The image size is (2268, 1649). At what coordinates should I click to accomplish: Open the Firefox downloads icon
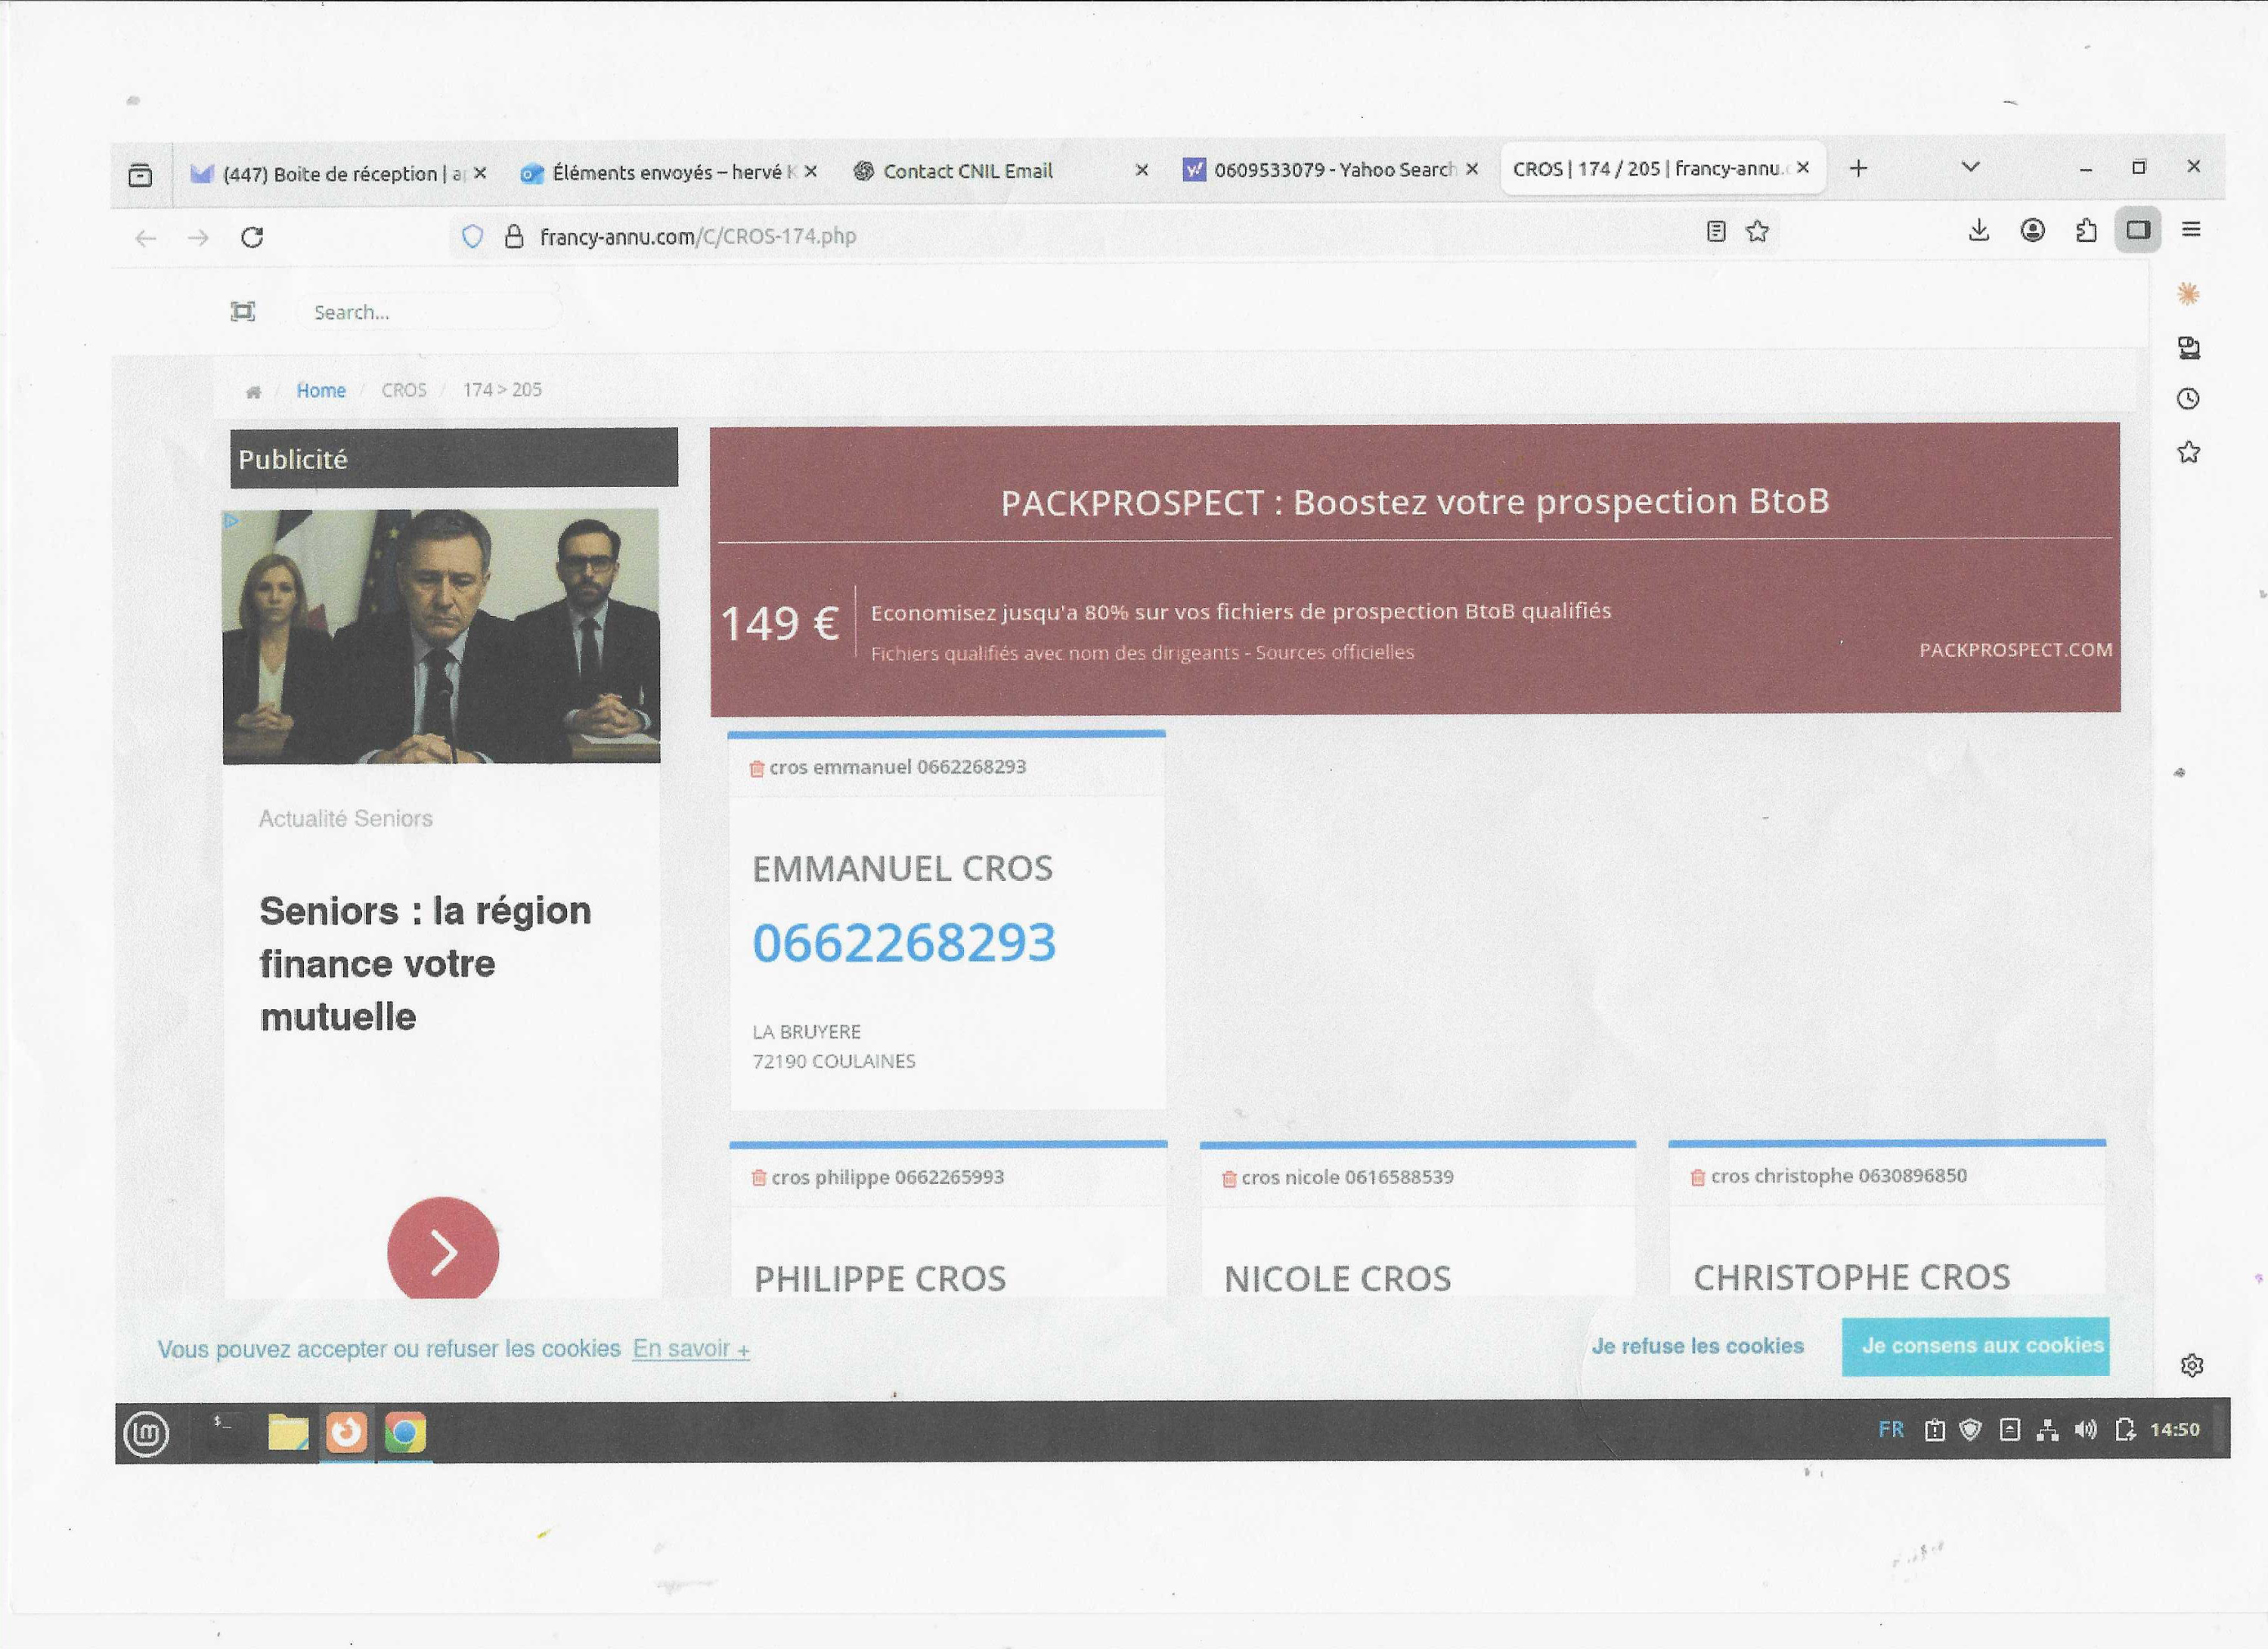(1978, 231)
